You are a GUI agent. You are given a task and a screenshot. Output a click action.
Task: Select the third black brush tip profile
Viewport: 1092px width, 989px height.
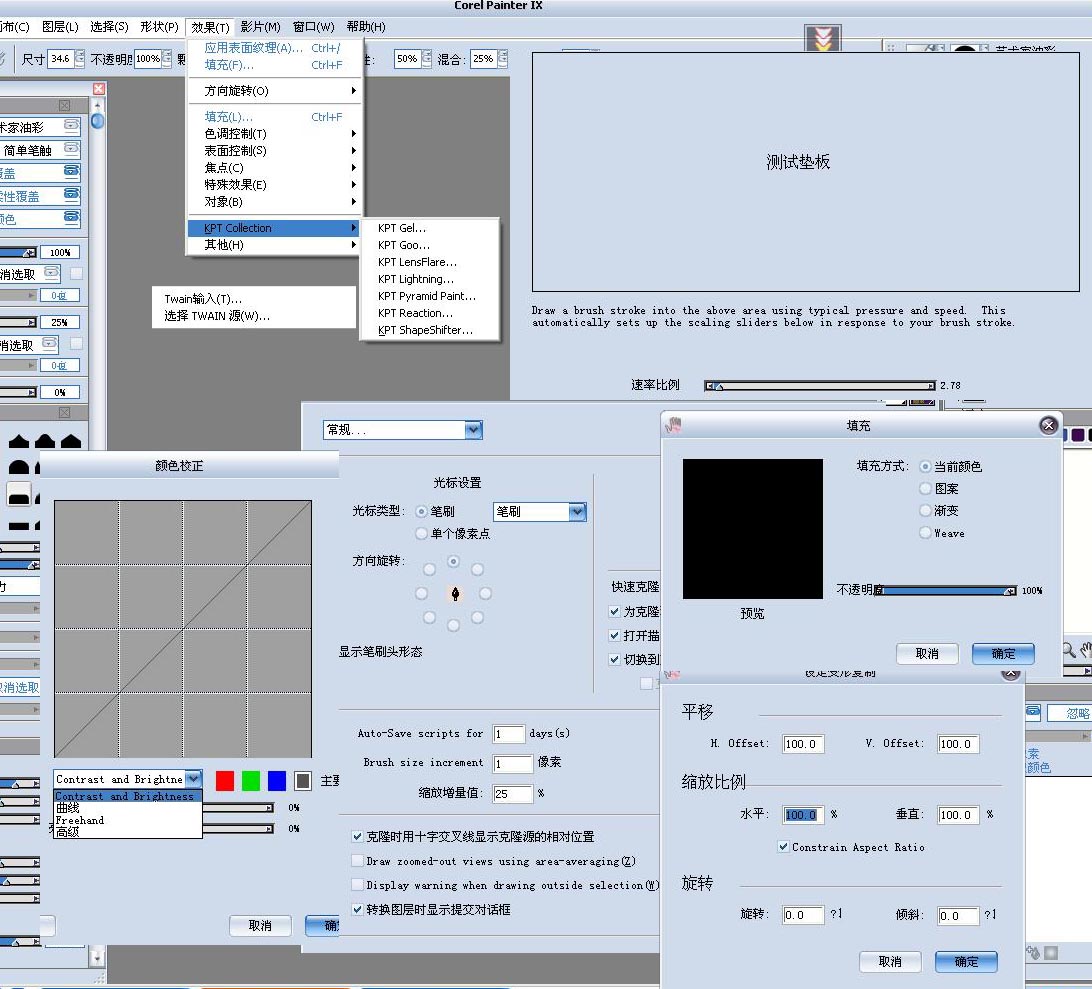point(71,441)
